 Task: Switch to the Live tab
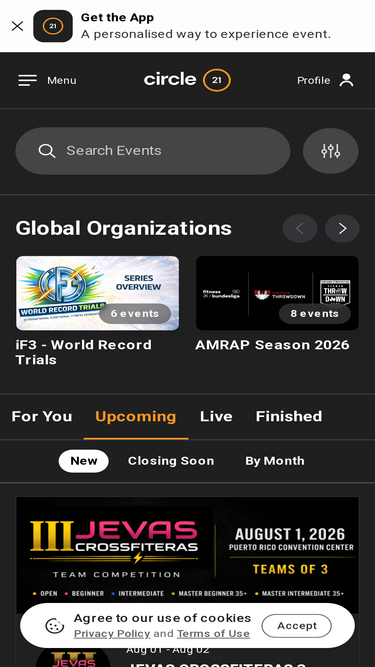216,416
